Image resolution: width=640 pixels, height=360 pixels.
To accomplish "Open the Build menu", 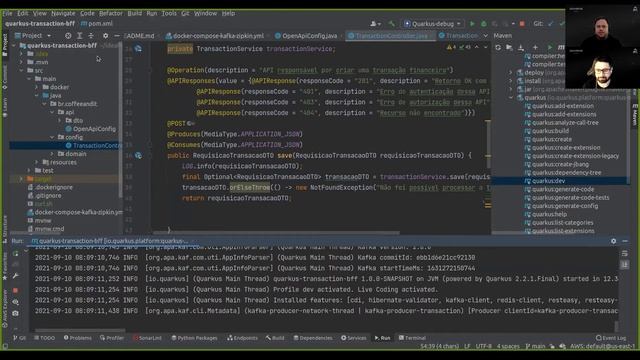I will (x=135, y=13).
